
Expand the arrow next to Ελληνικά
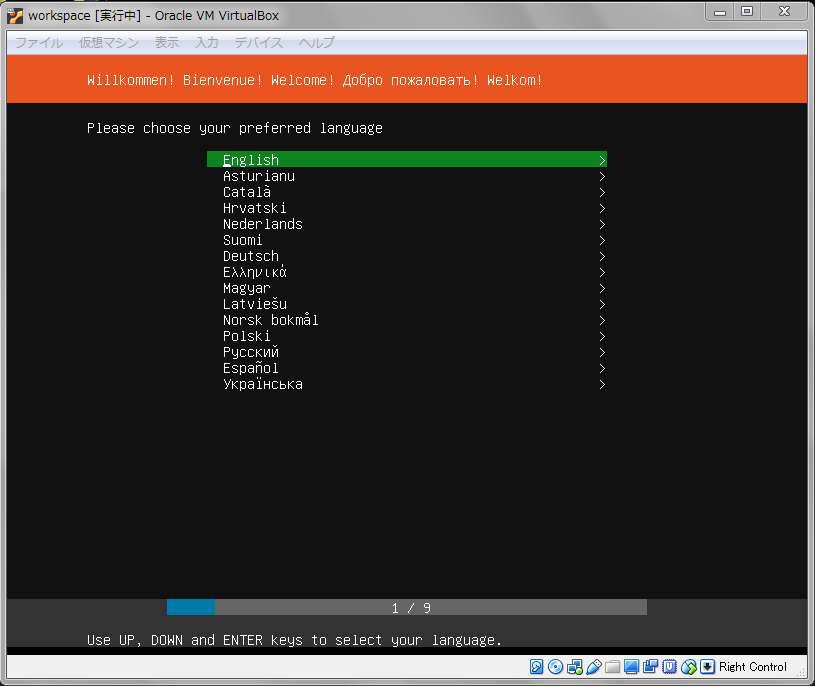602,273
